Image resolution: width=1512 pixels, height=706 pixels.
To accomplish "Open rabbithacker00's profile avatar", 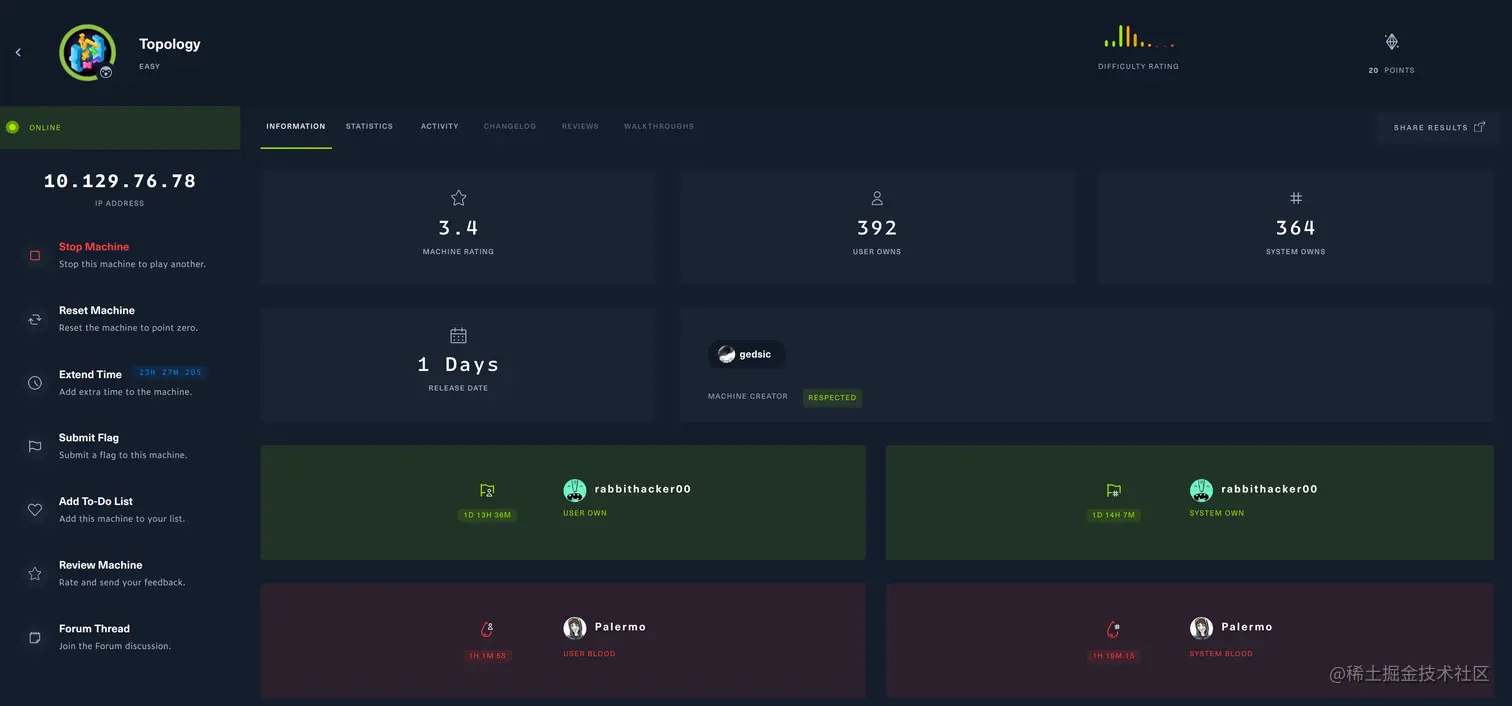I will tap(575, 489).
